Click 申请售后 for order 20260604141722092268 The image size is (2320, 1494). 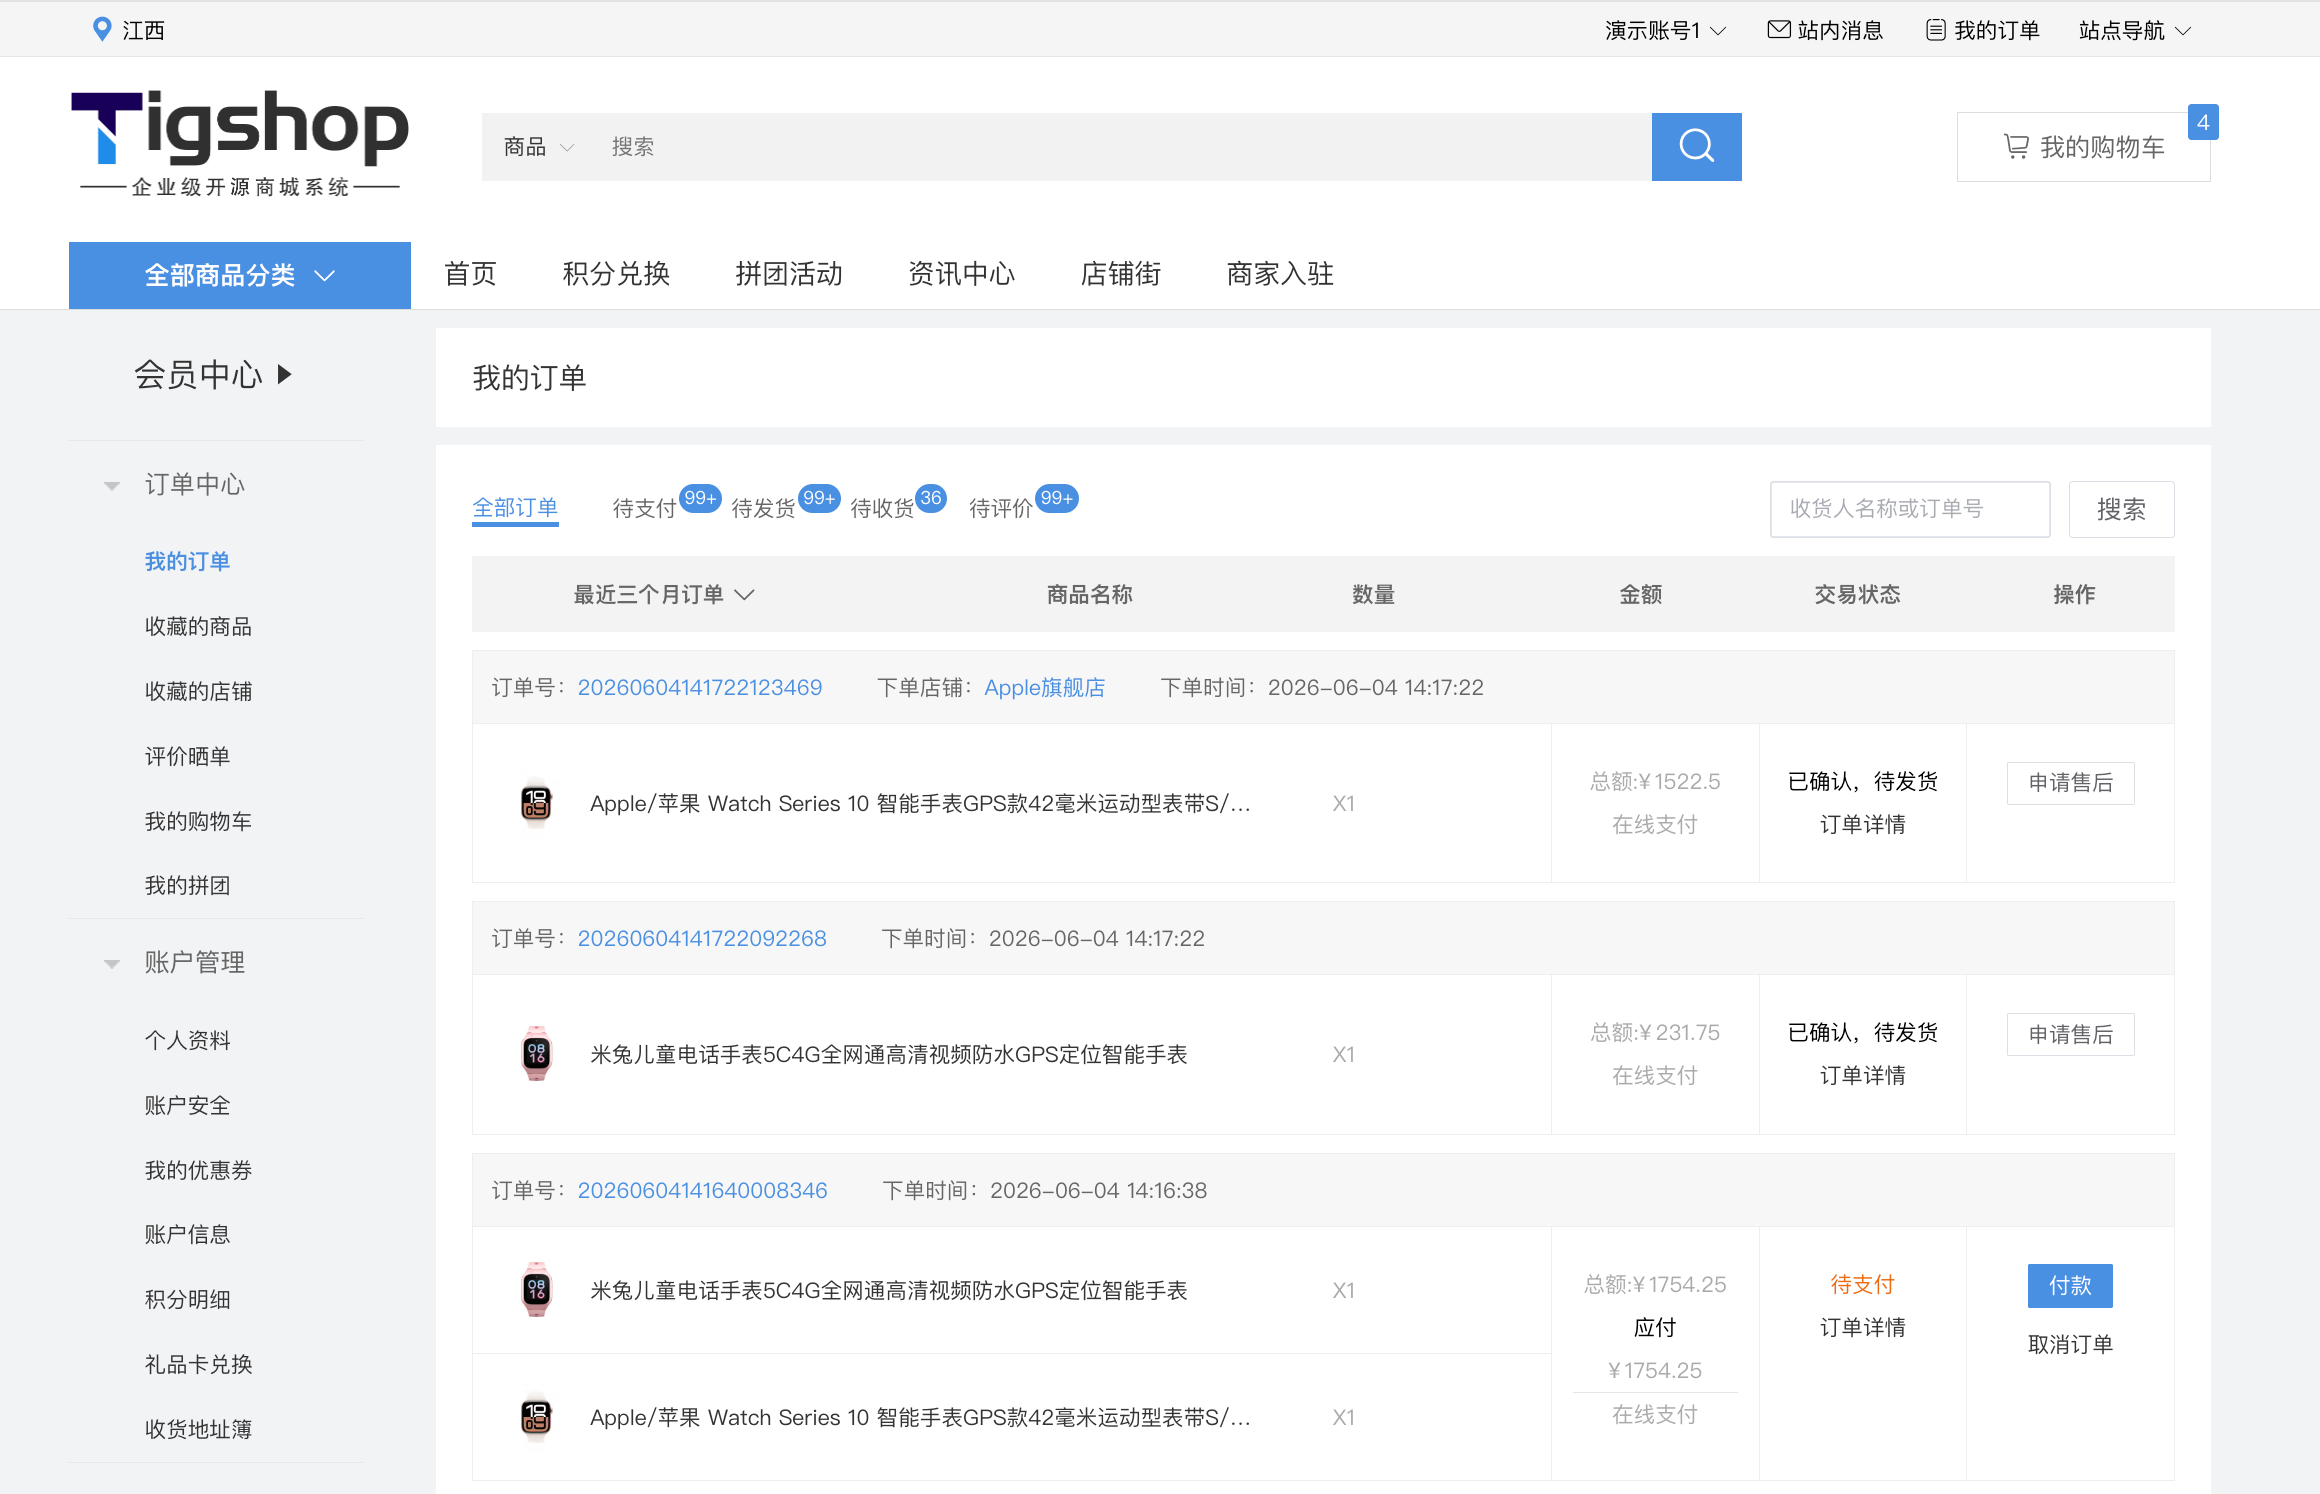2070,1035
